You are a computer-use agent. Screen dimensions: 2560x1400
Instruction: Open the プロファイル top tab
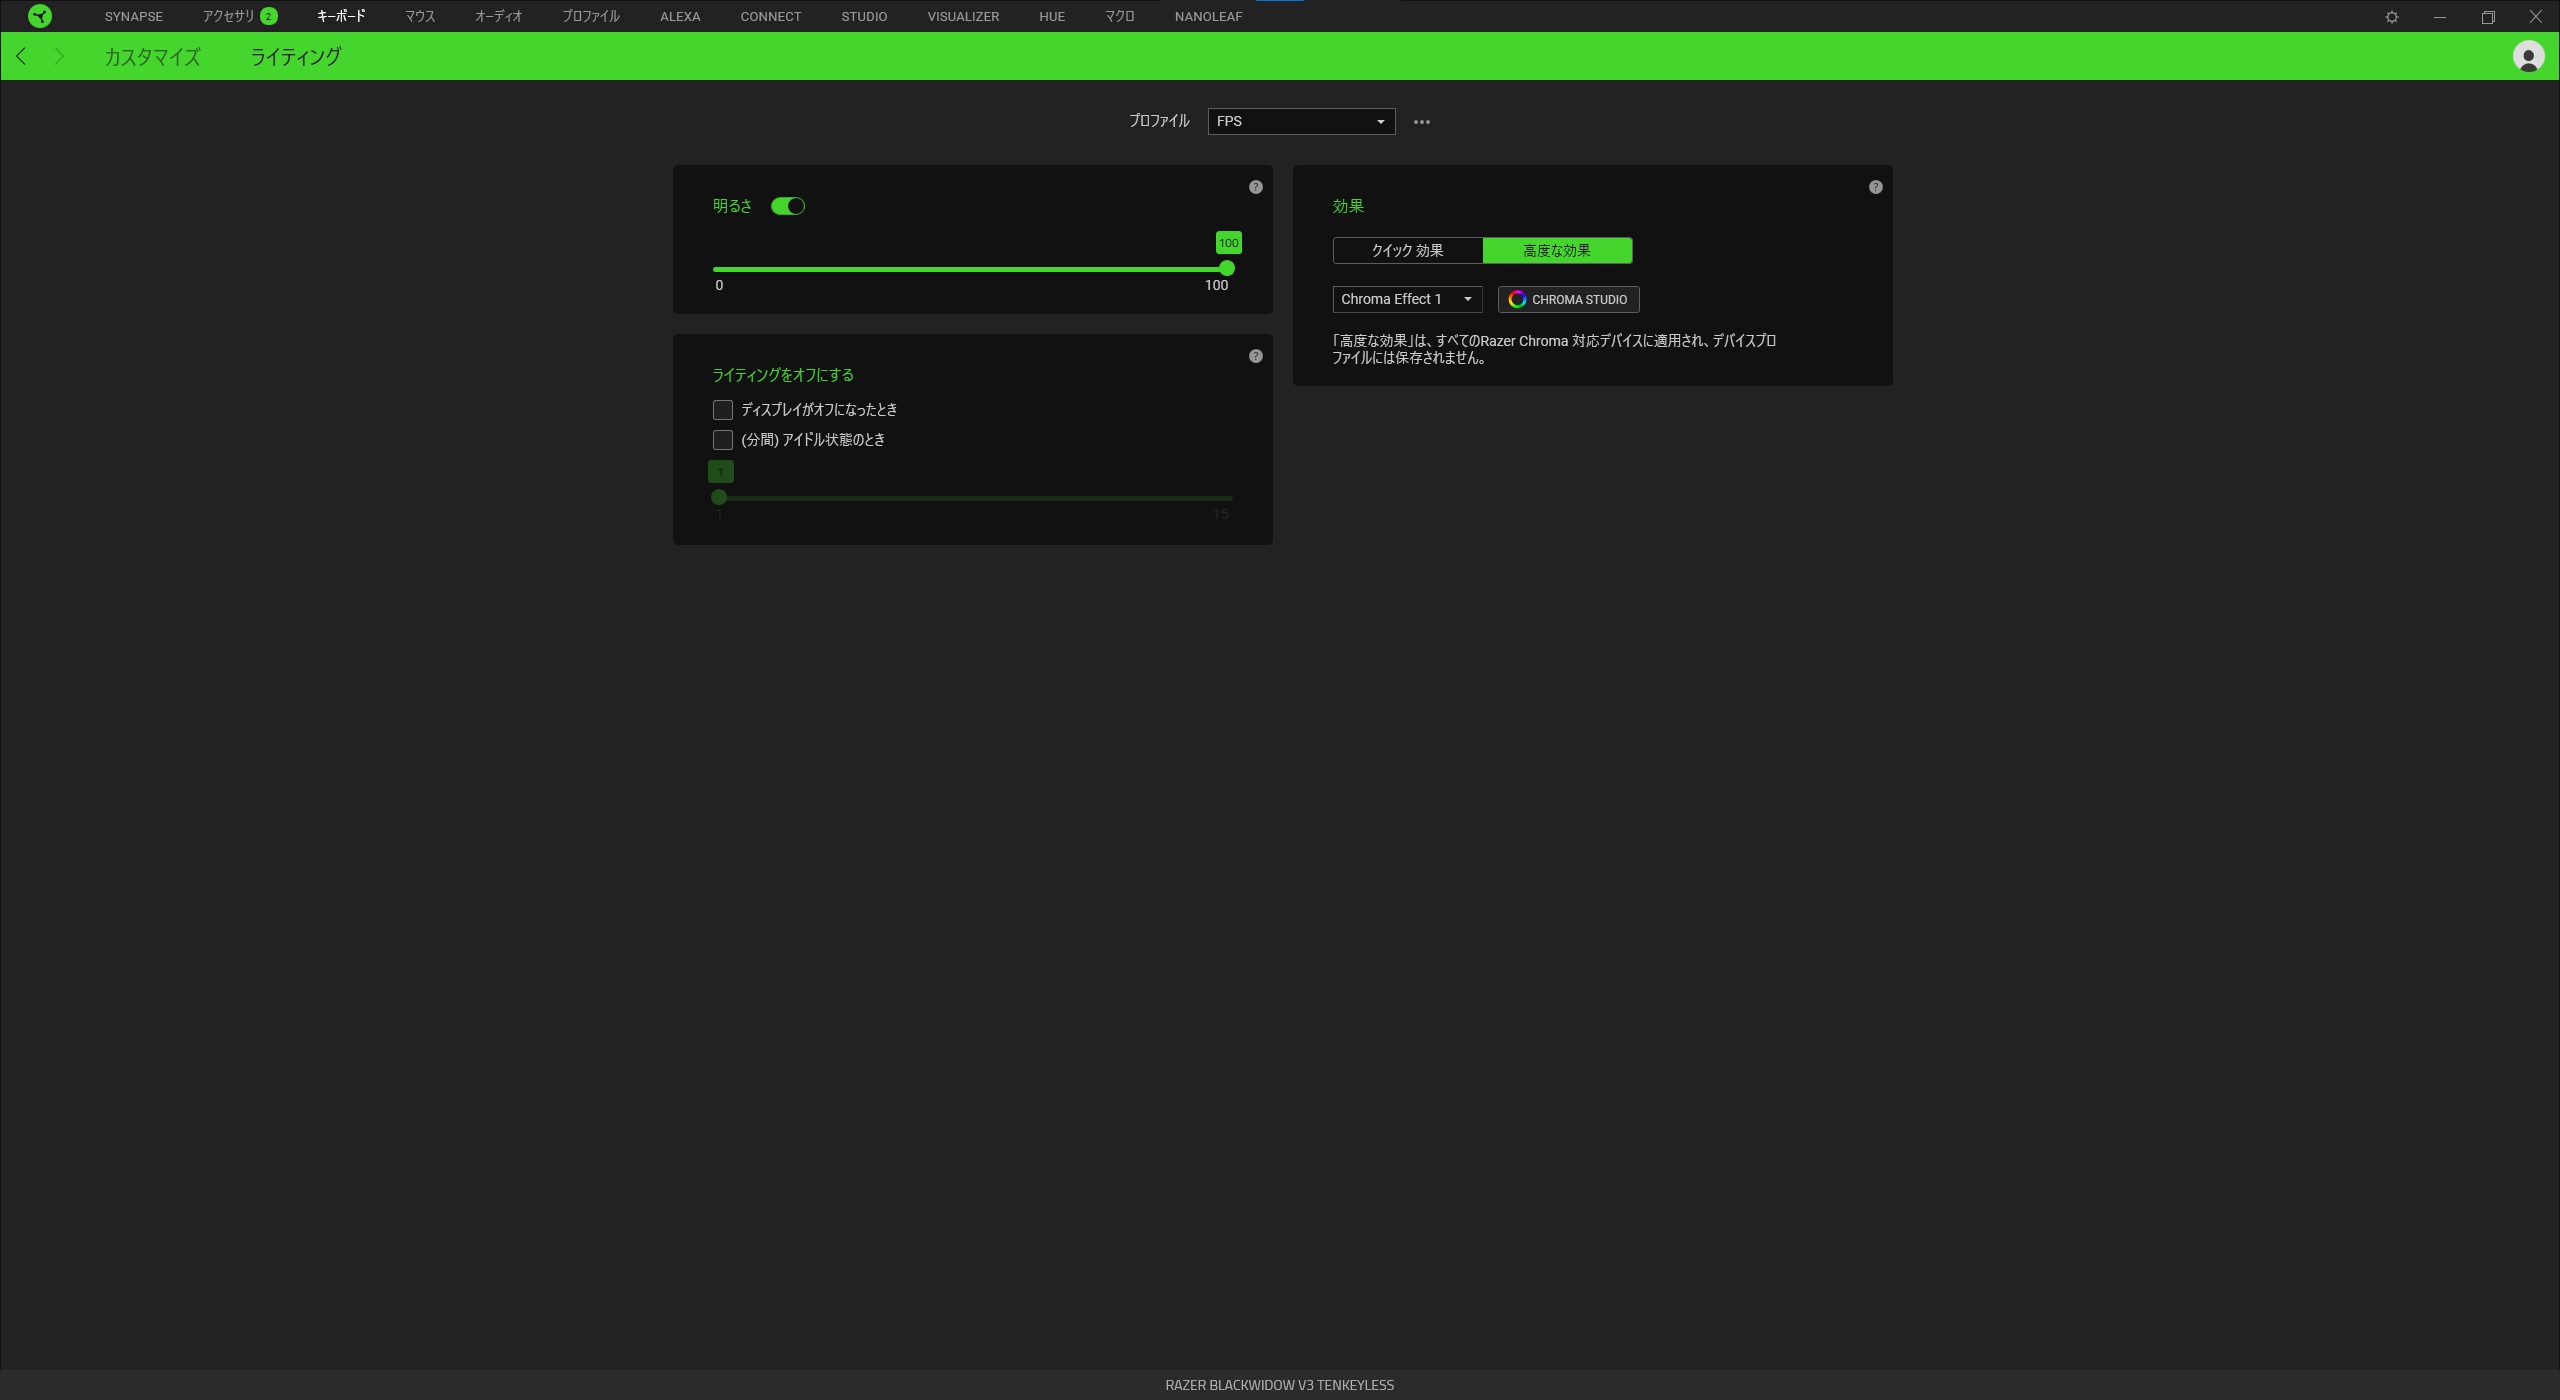click(x=591, y=16)
